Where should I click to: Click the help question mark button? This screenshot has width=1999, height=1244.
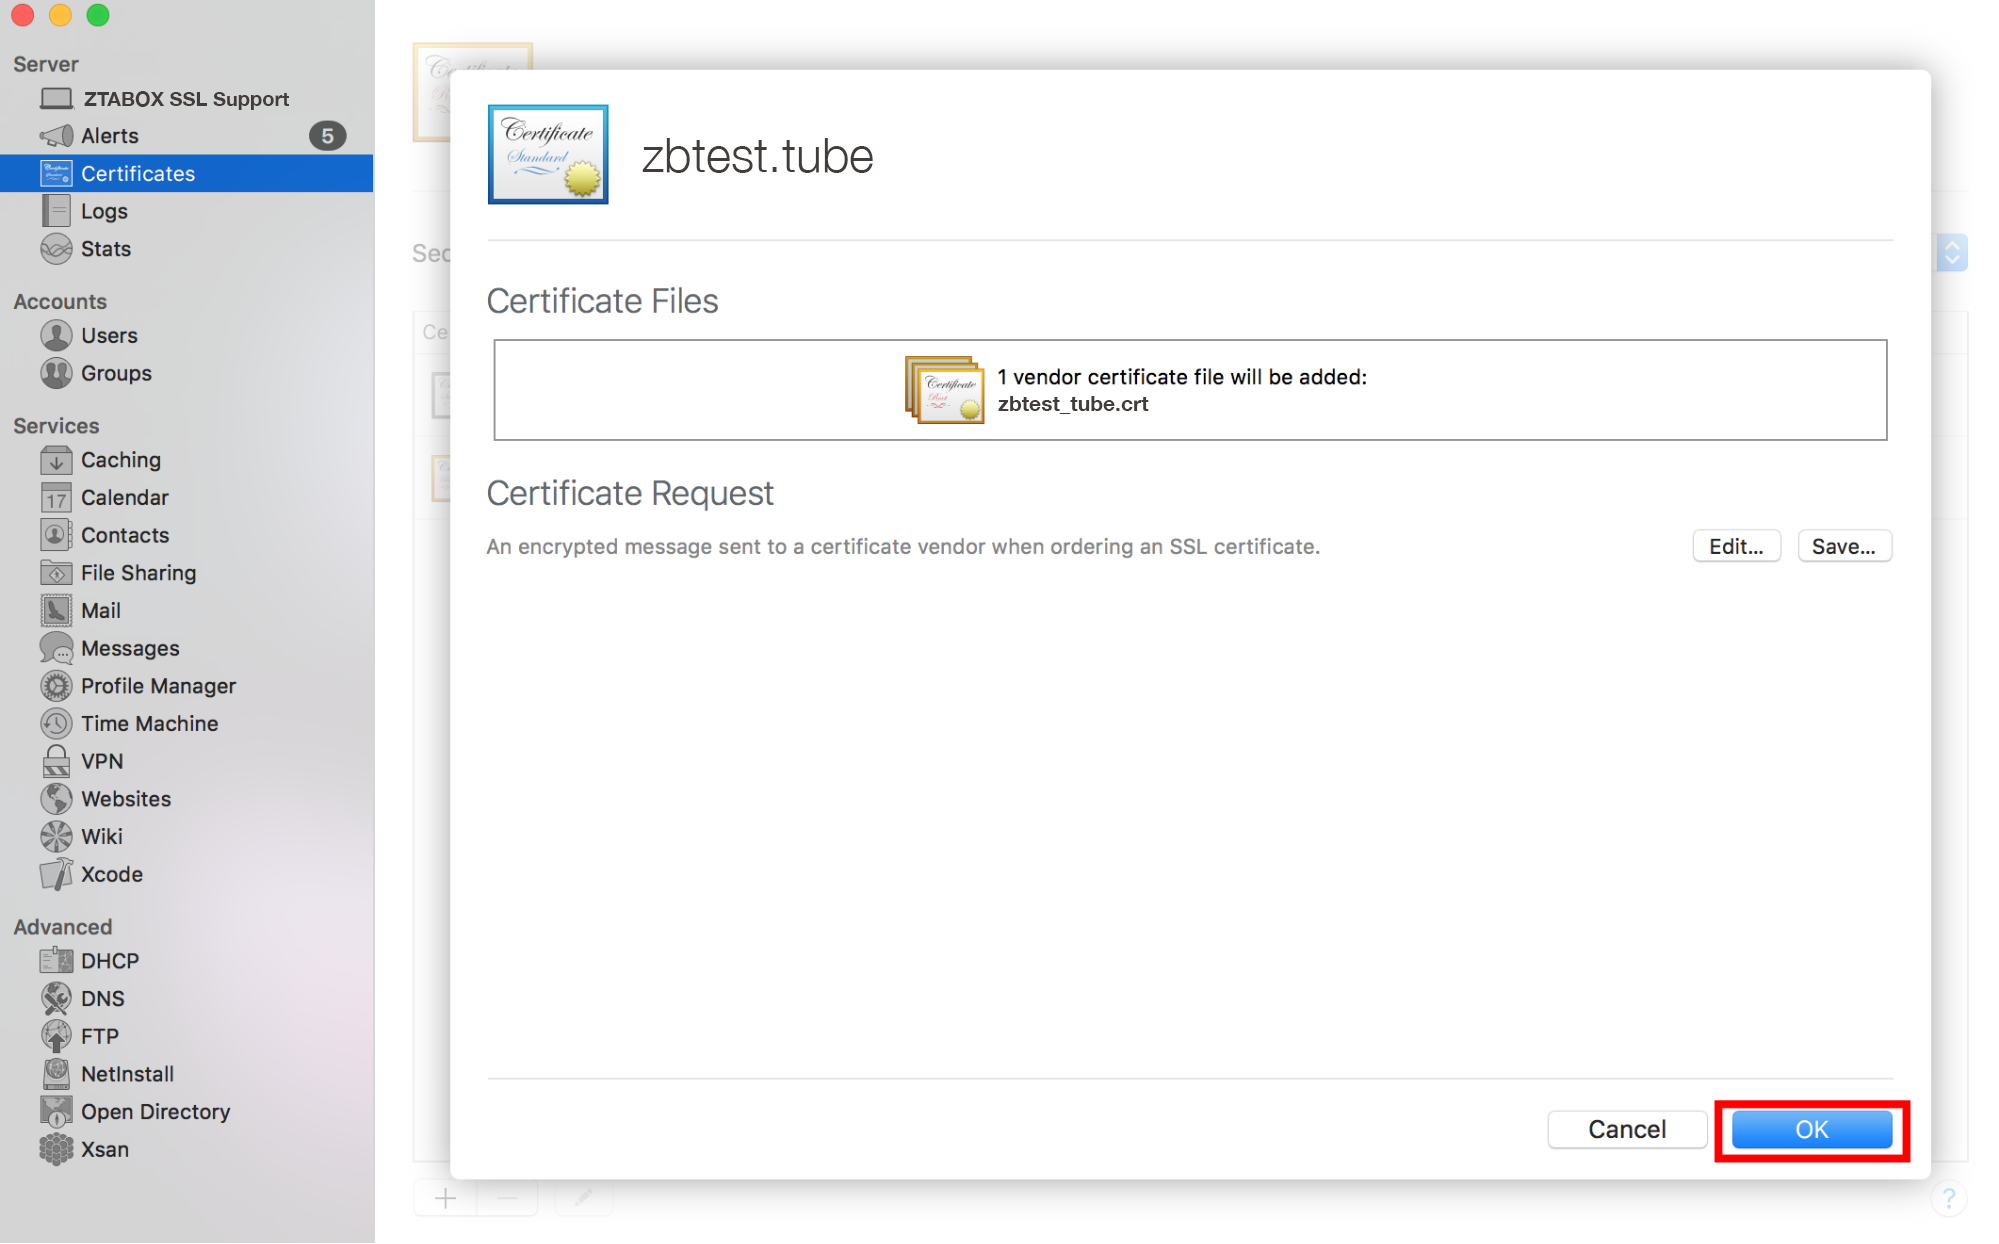click(1948, 1198)
